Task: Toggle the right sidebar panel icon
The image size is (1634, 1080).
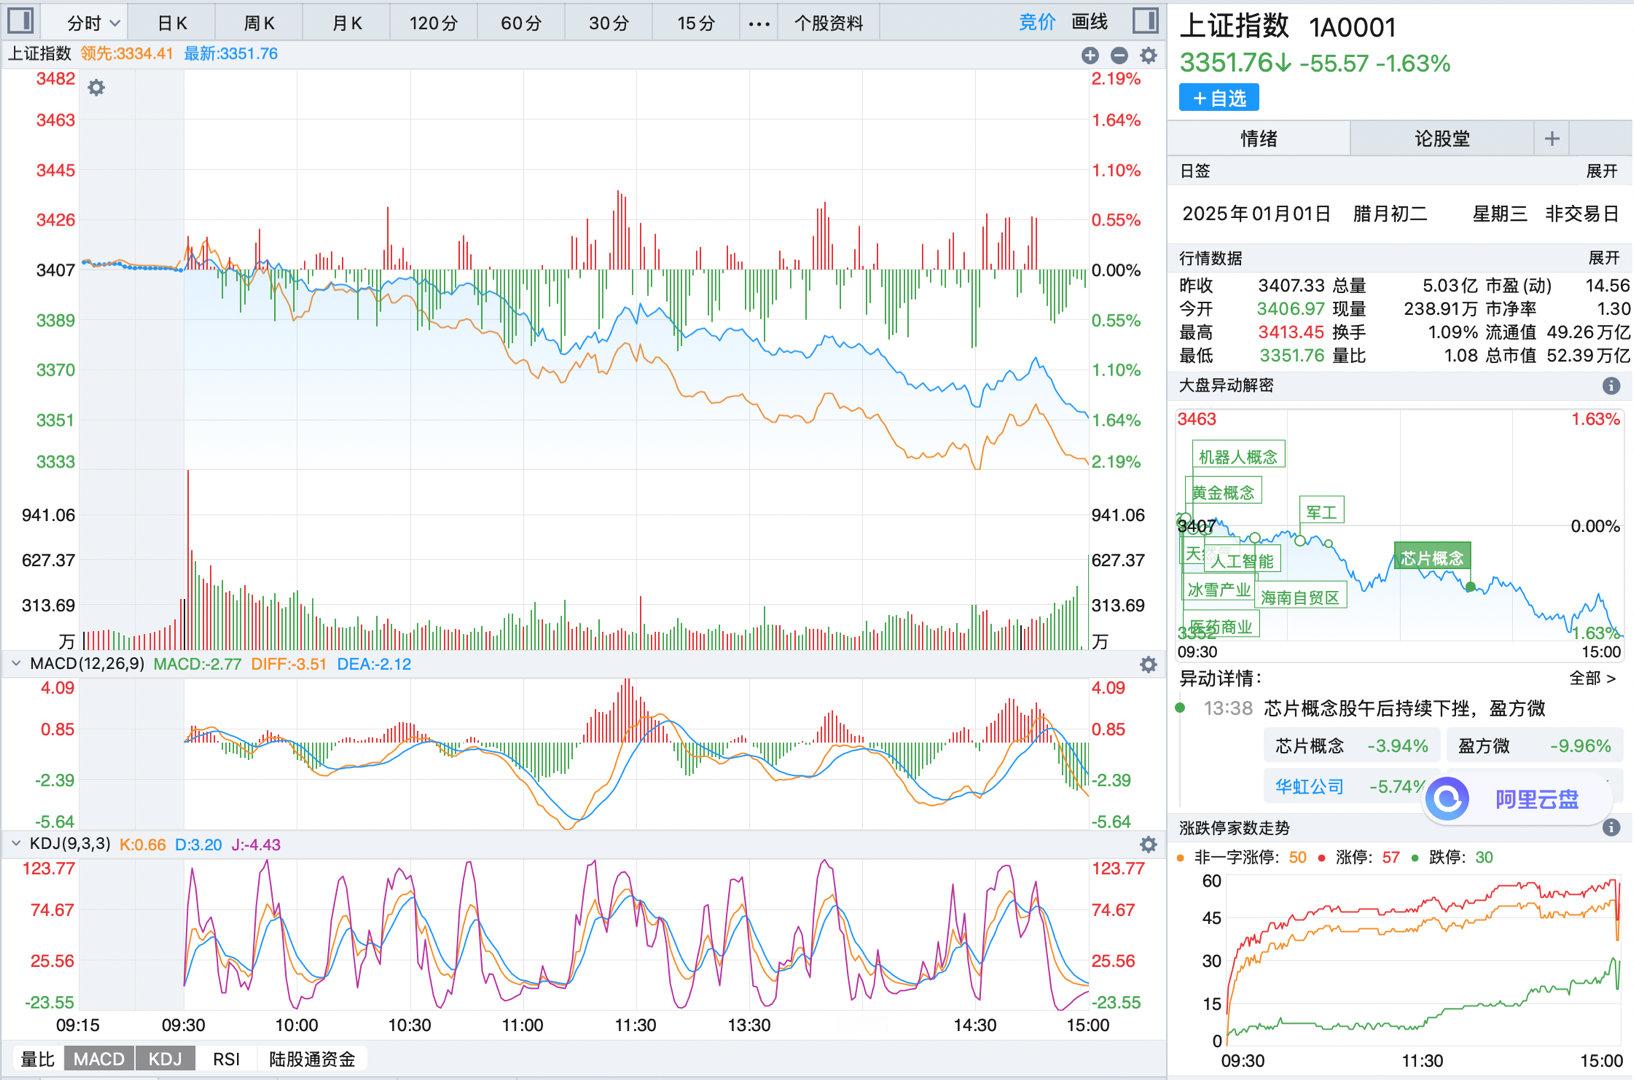Action: (1146, 21)
